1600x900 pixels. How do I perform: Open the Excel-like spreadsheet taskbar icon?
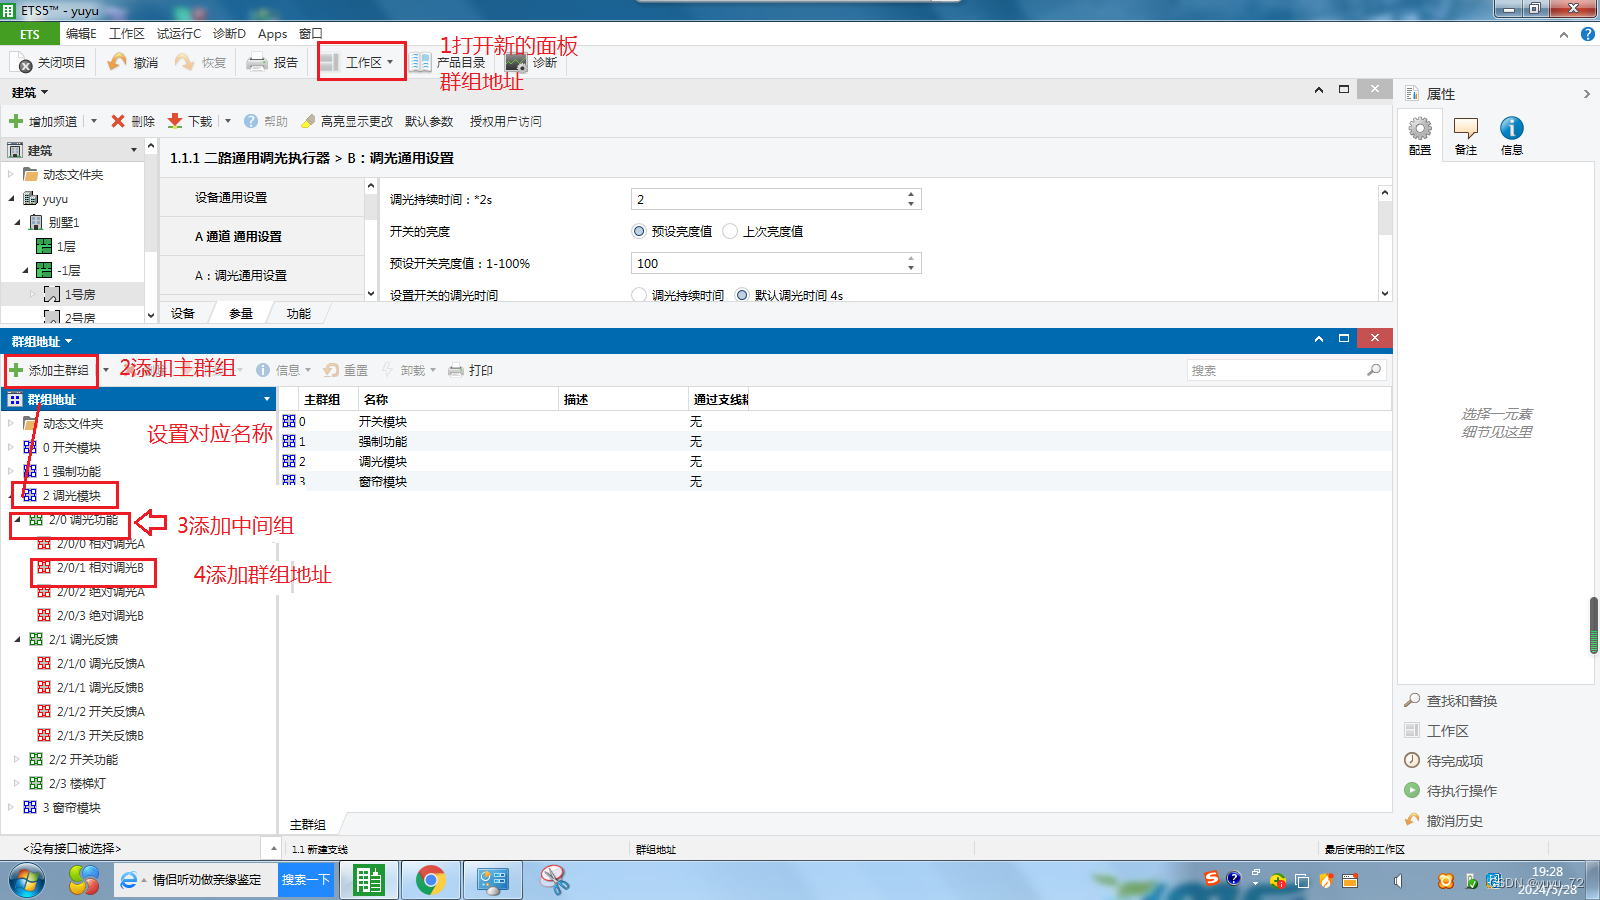[369, 880]
